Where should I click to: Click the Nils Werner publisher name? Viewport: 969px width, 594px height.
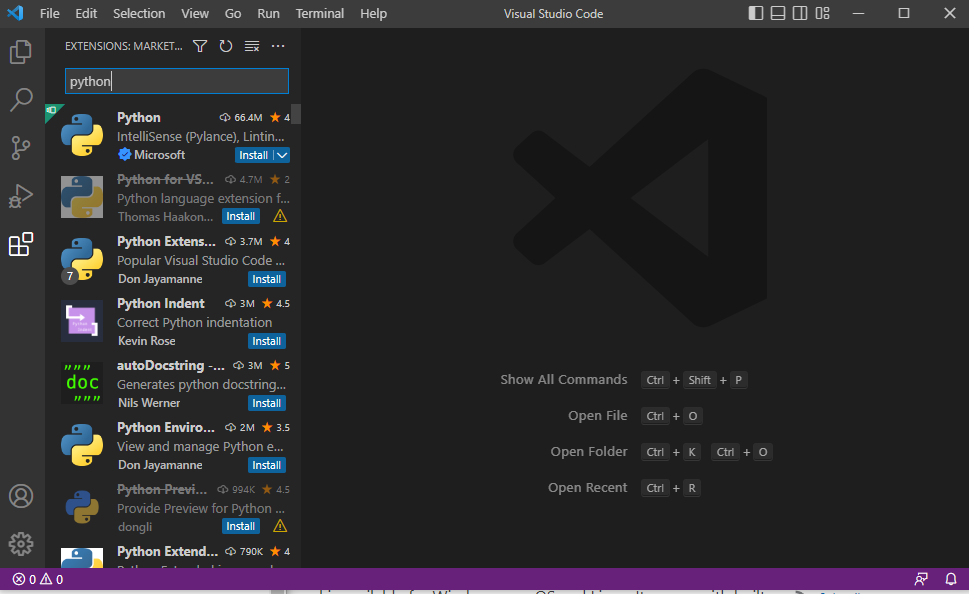[x=149, y=403]
